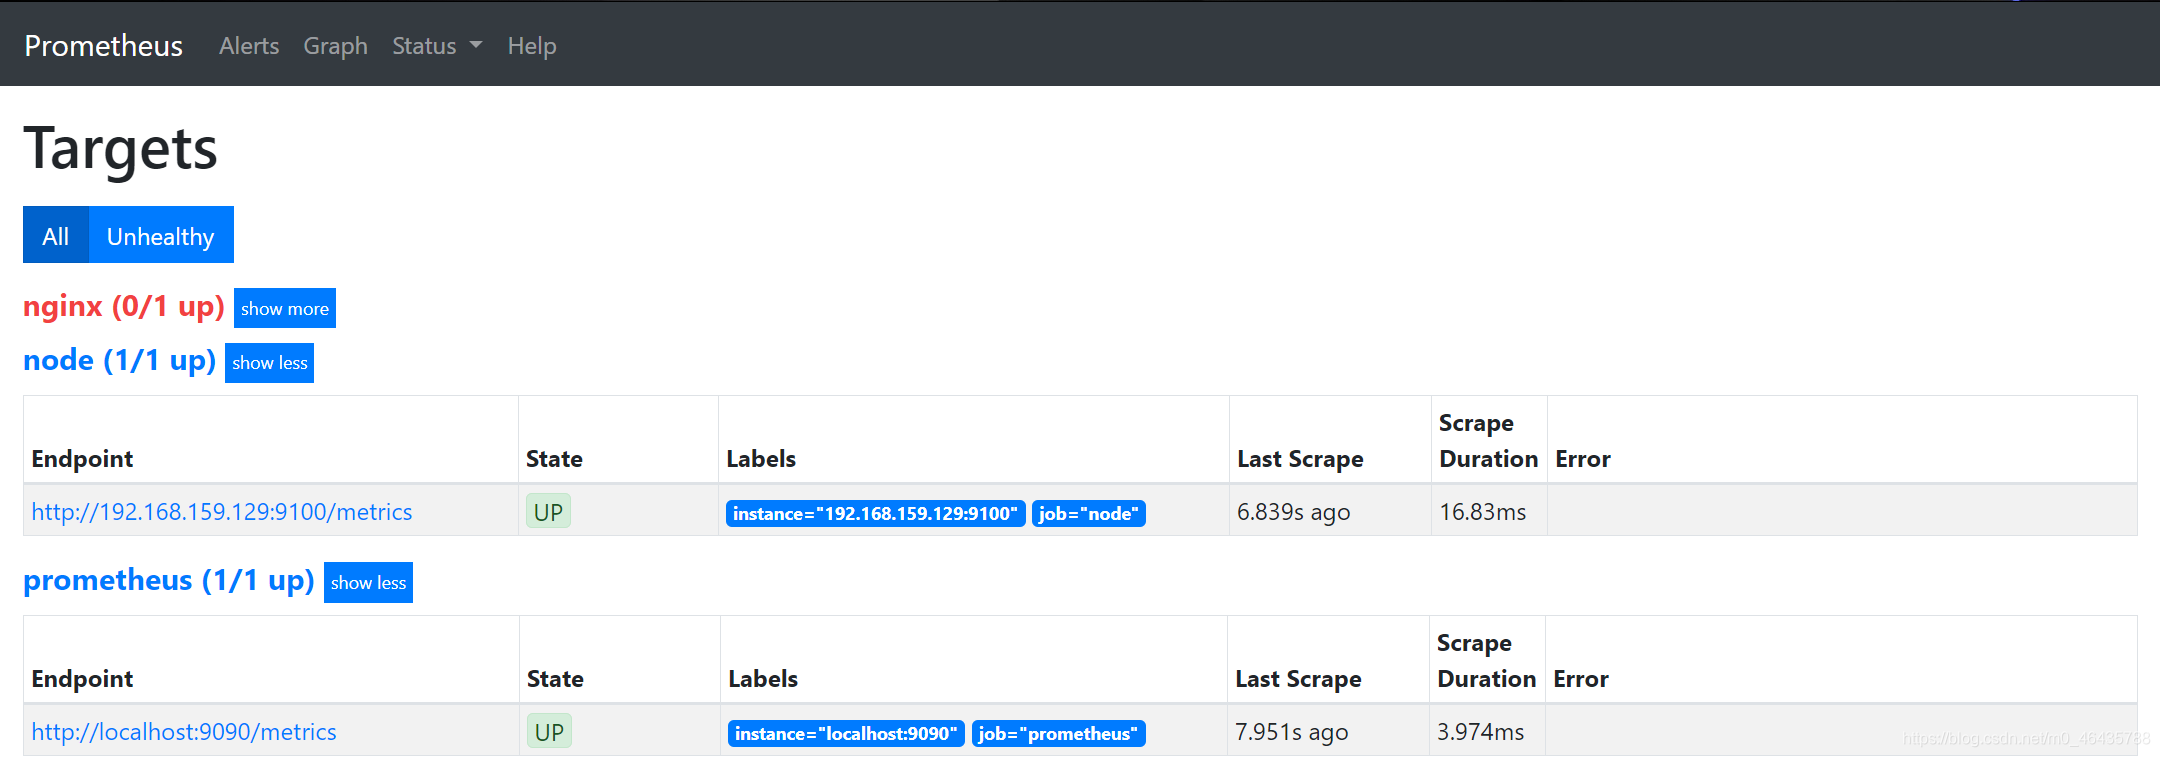Click the Scrape Duration header in prometheus table
Screen dimensions: 2160x757
[1486, 661]
